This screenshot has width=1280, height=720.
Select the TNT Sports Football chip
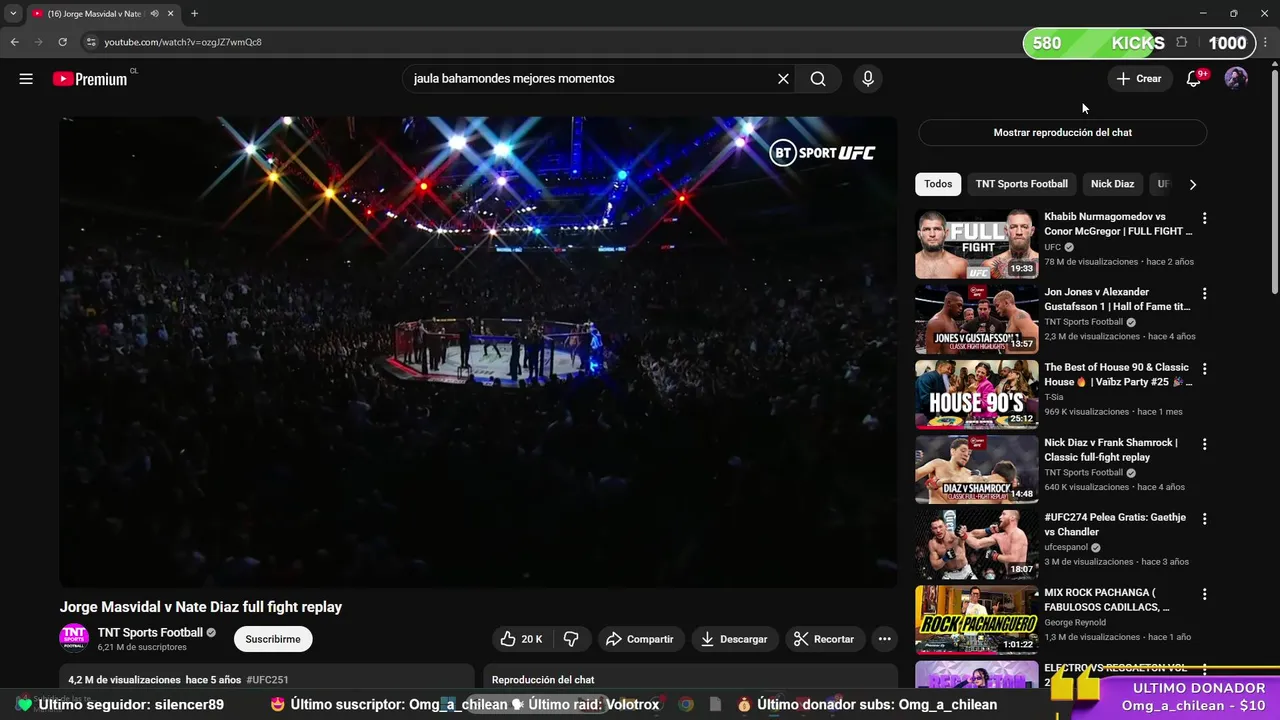1021,184
